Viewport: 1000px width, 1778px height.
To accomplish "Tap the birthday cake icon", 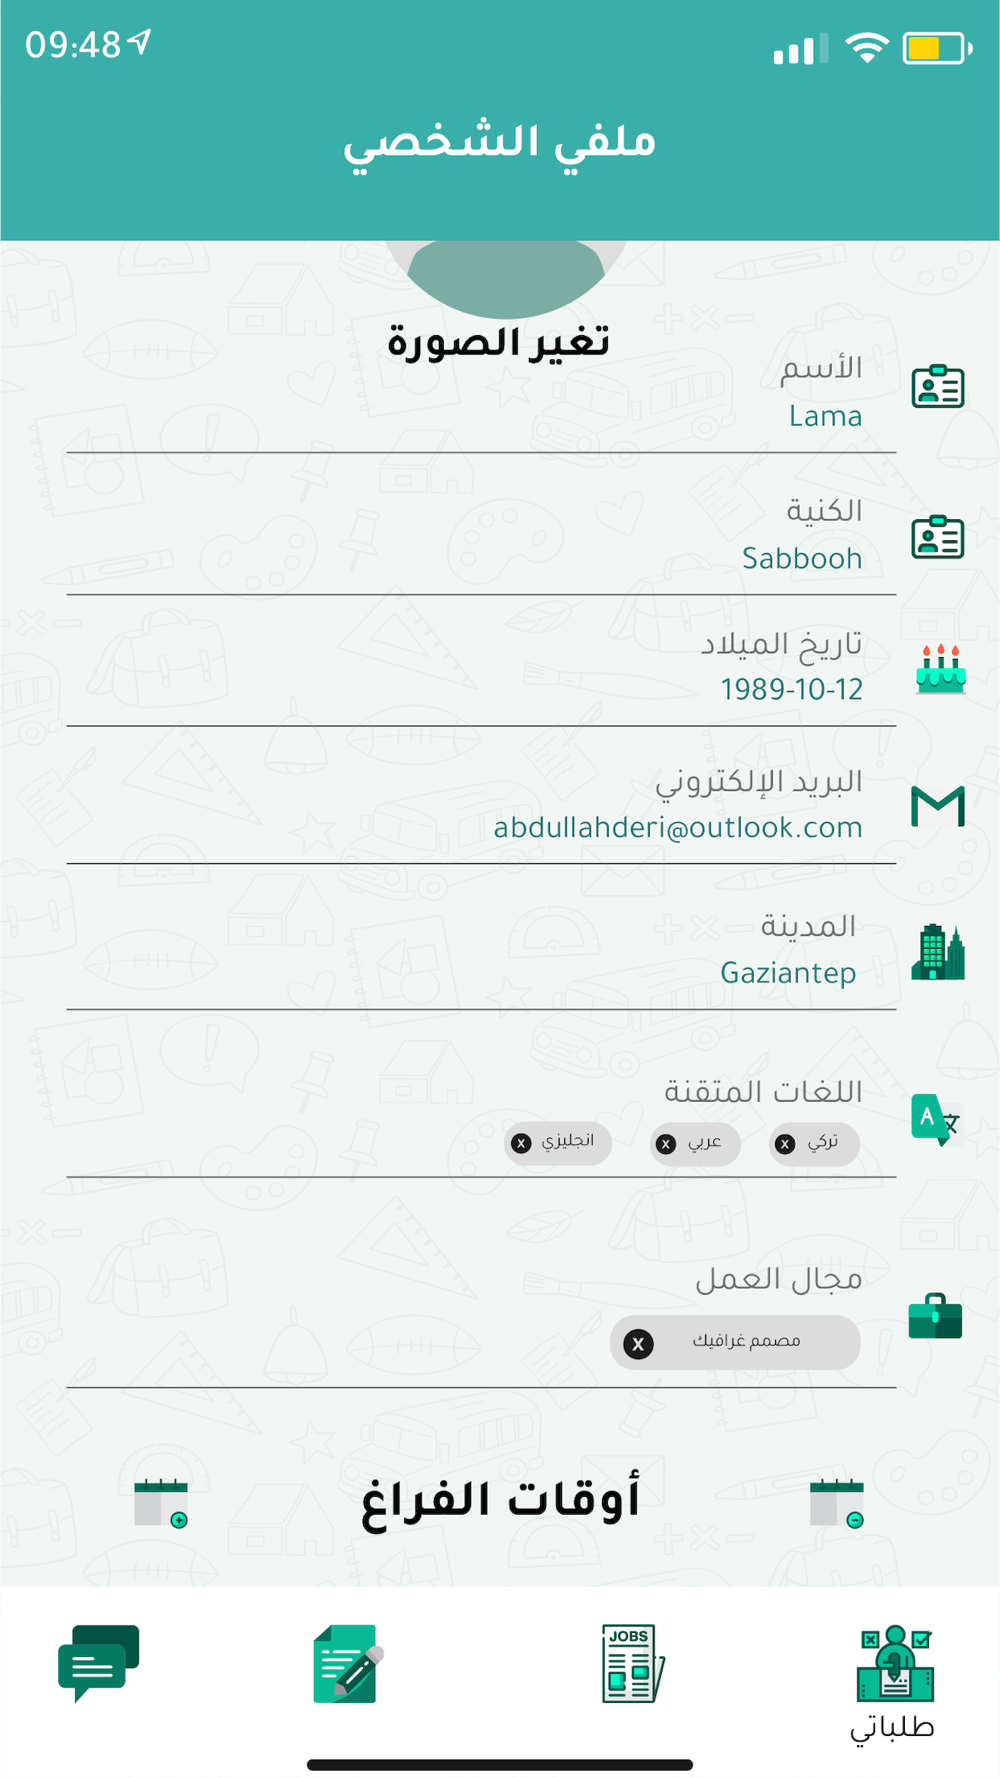I will pos(940,669).
